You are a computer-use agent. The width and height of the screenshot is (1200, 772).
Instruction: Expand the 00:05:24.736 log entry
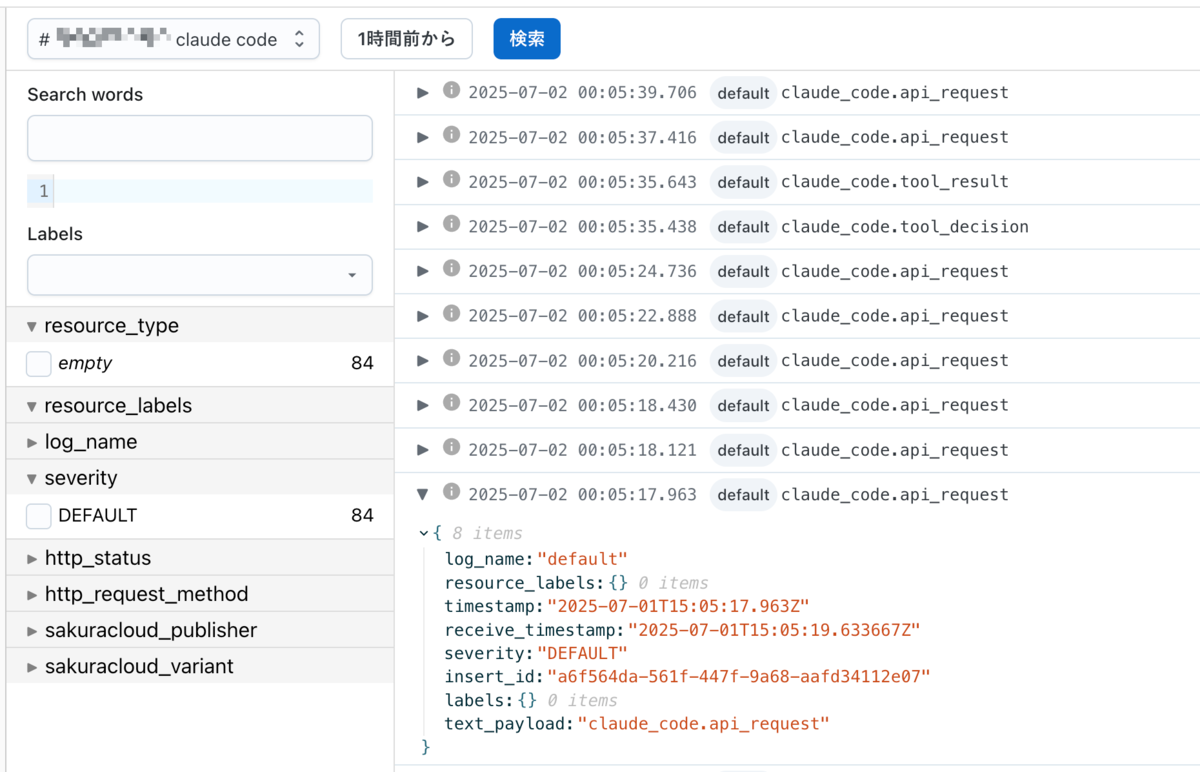[x=423, y=271]
